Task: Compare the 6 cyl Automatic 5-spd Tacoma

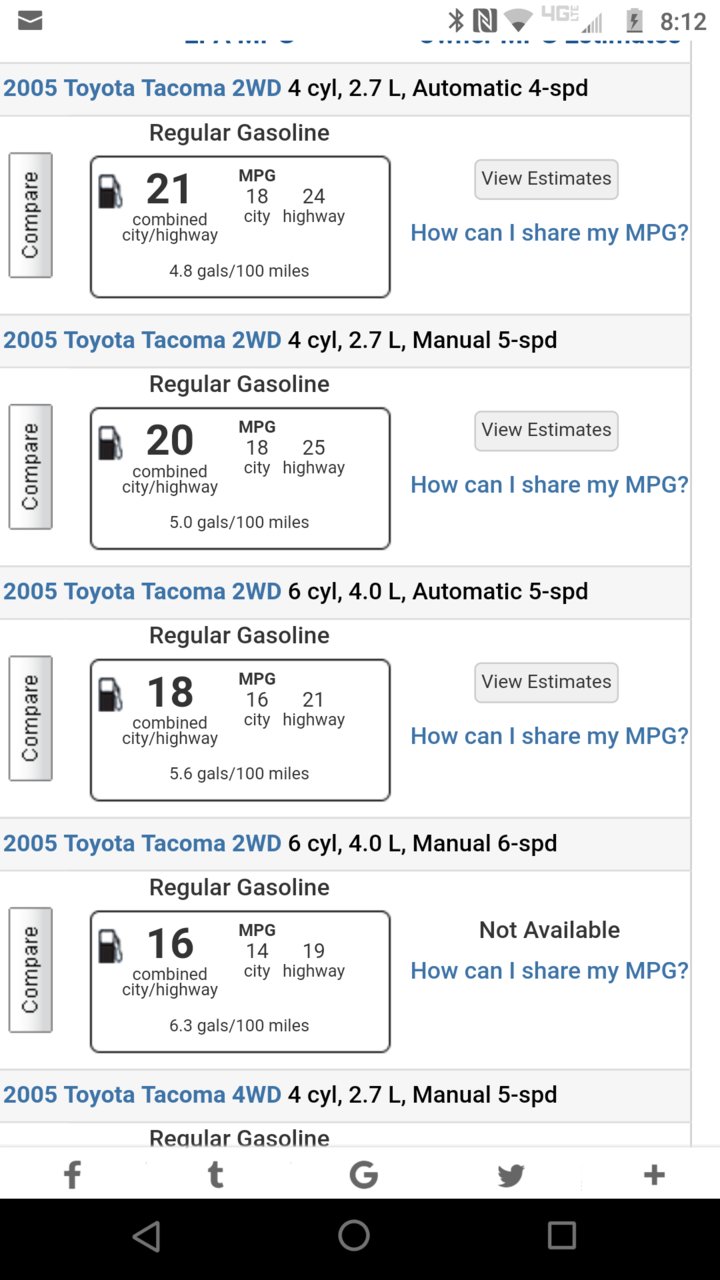Action: [30, 718]
